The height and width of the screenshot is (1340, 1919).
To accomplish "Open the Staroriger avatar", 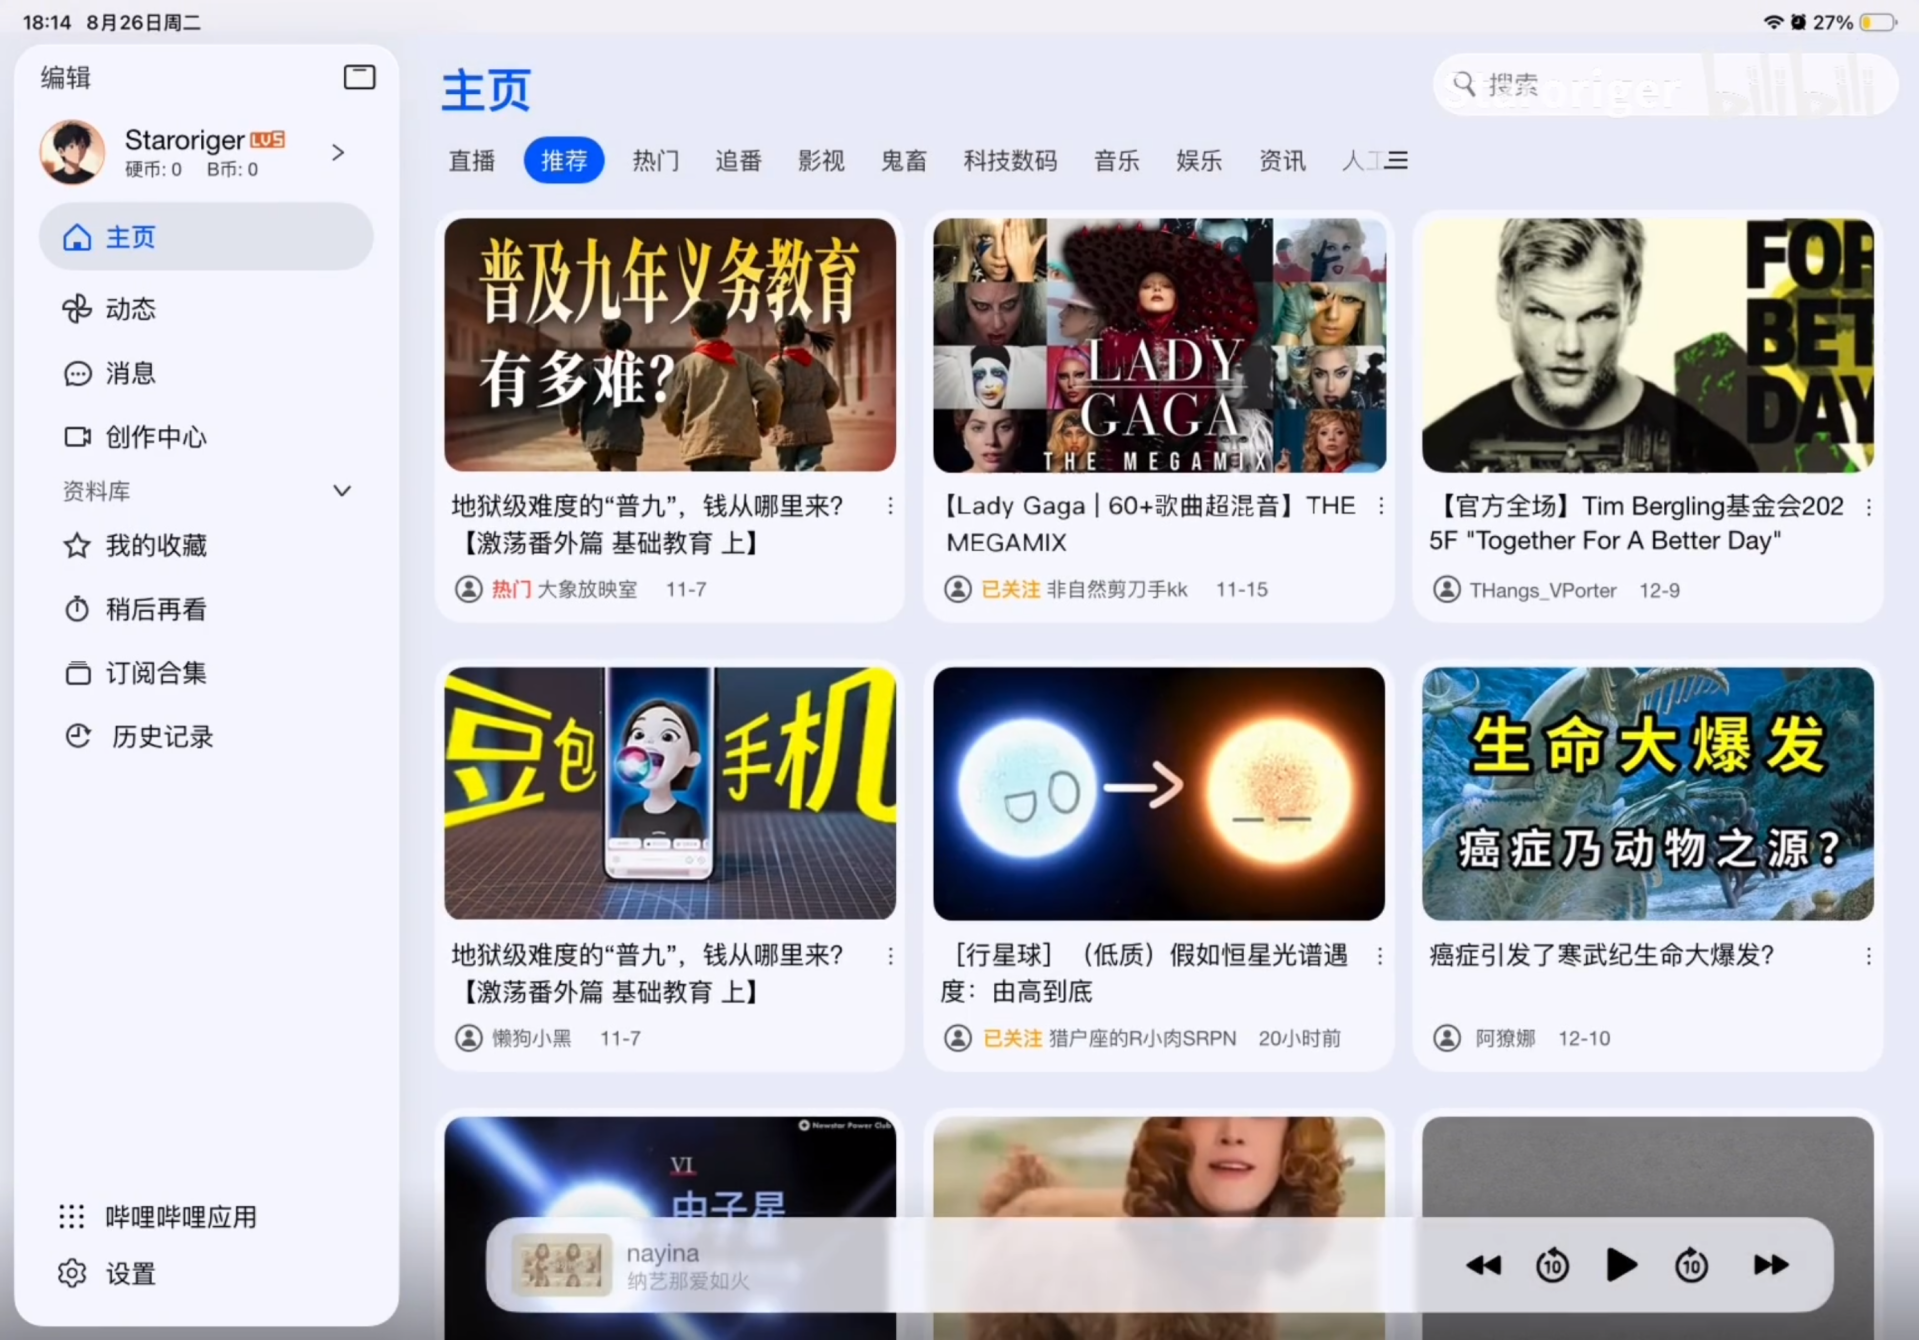I will point(72,152).
